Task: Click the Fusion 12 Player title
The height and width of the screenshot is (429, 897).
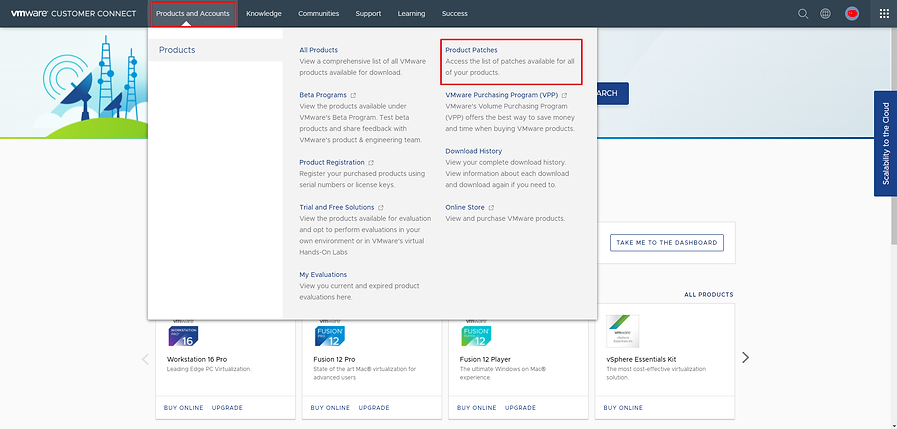Action: (x=485, y=359)
